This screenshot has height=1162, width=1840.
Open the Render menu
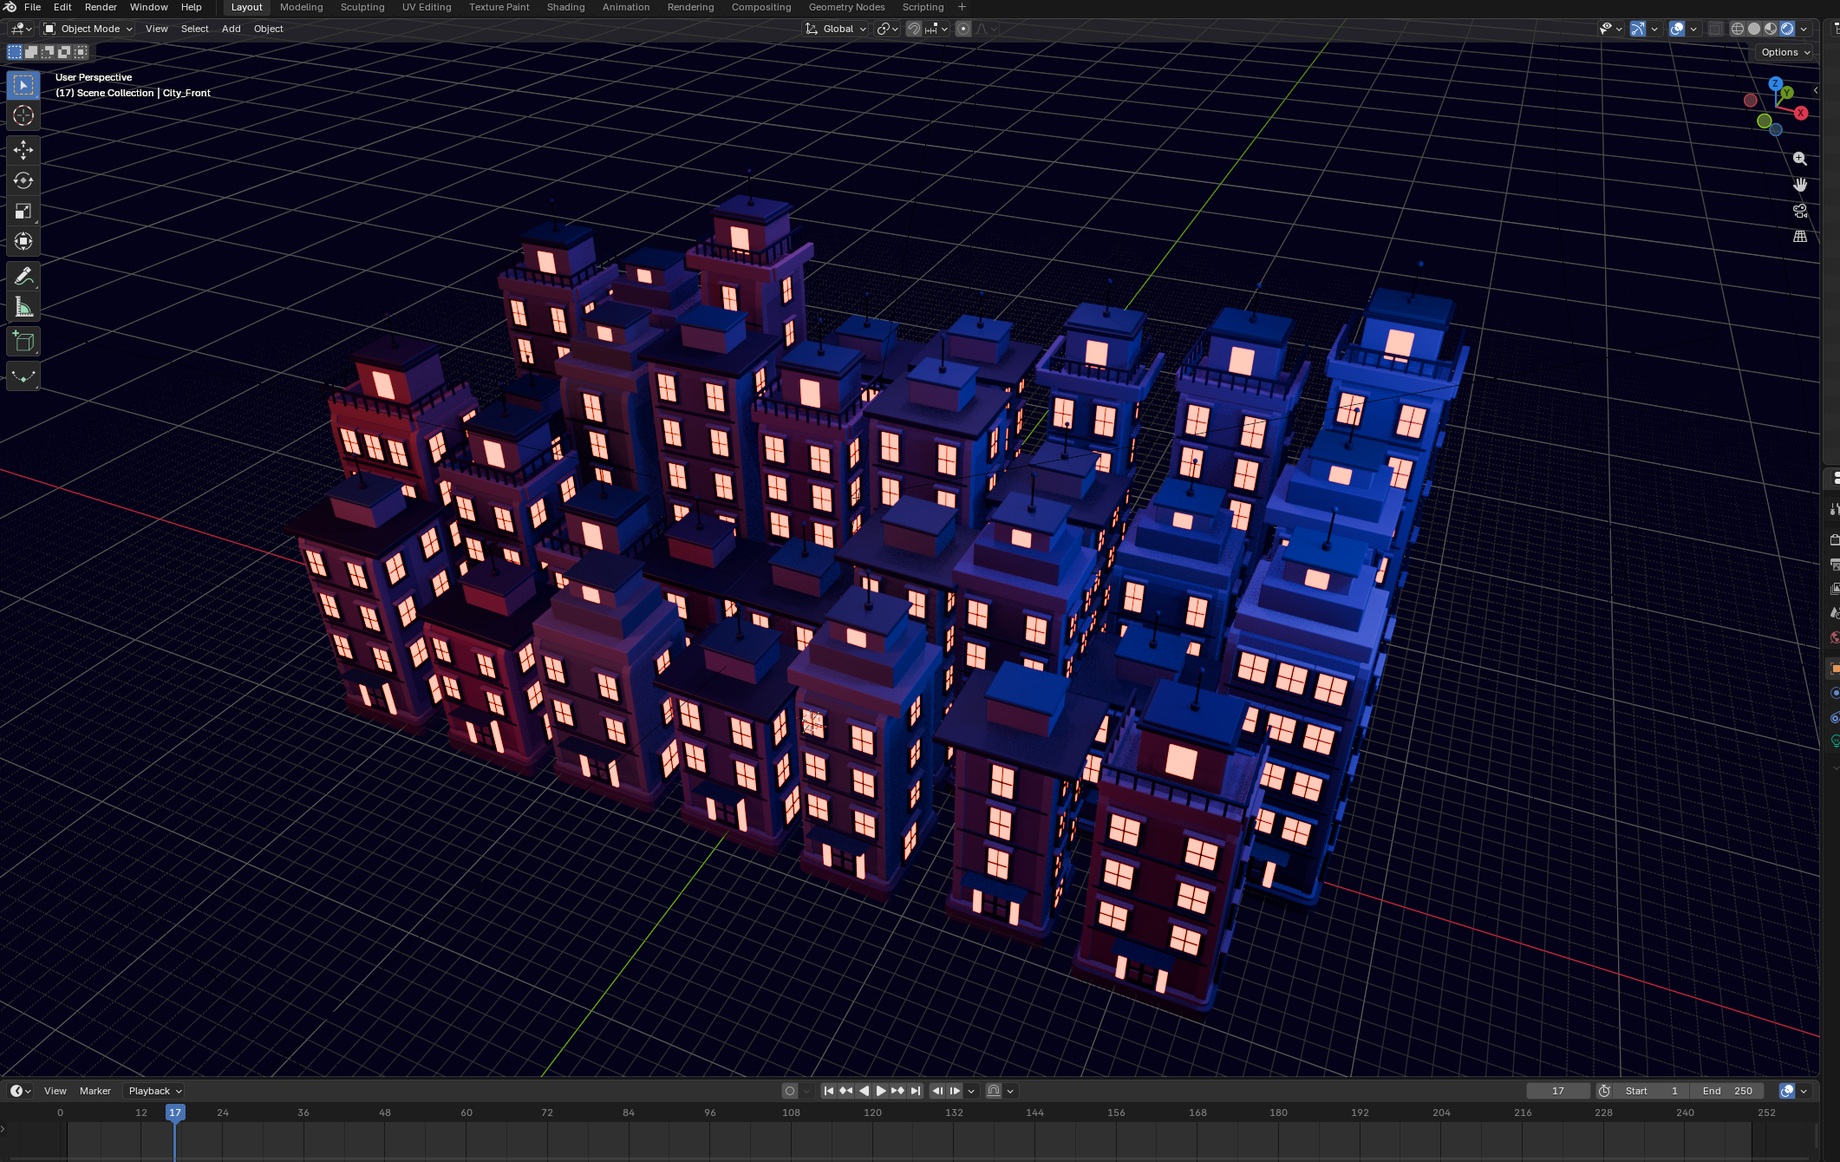[x=100, y=7]
